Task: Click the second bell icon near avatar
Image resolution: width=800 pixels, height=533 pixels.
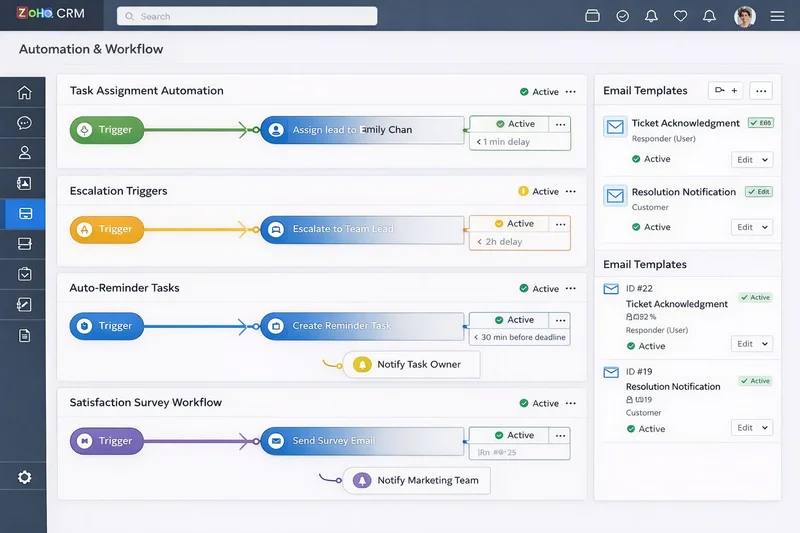Action: (709, 16)
